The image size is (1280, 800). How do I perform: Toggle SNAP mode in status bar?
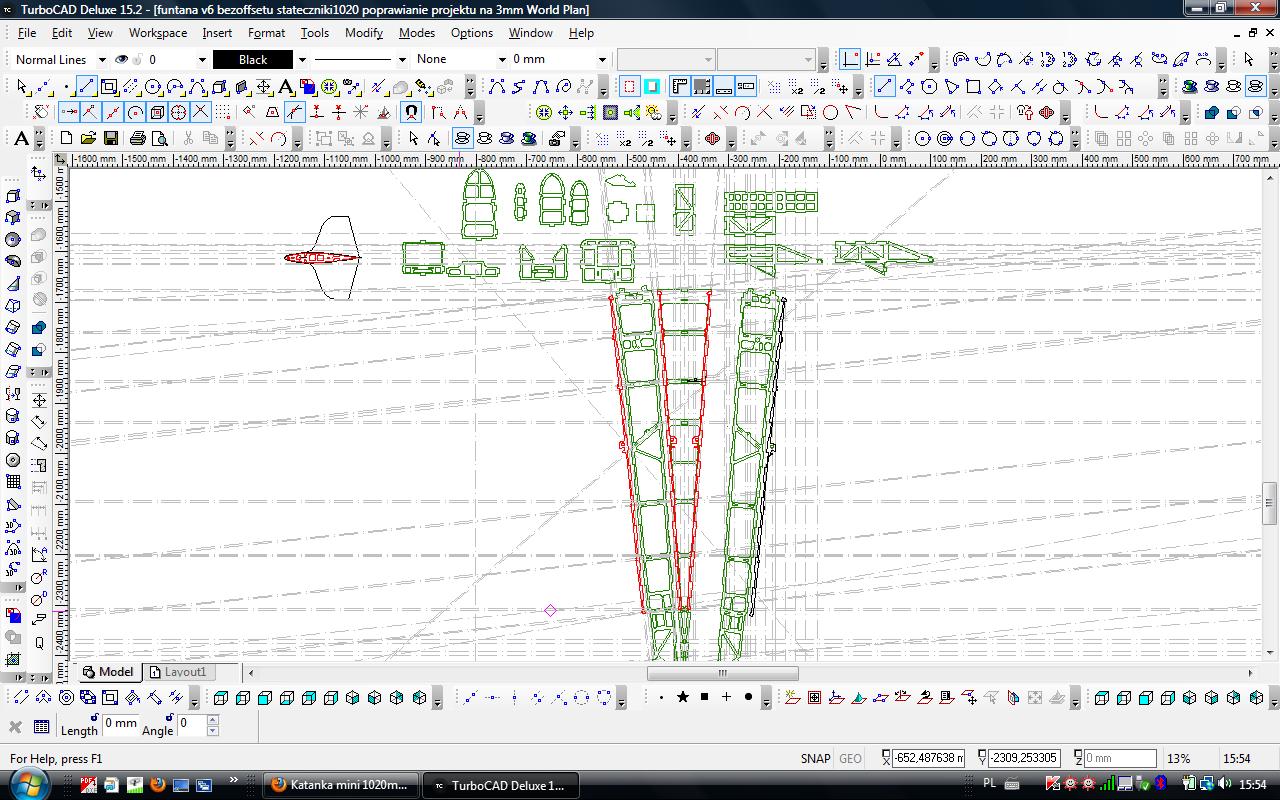[x=815, y=758]
